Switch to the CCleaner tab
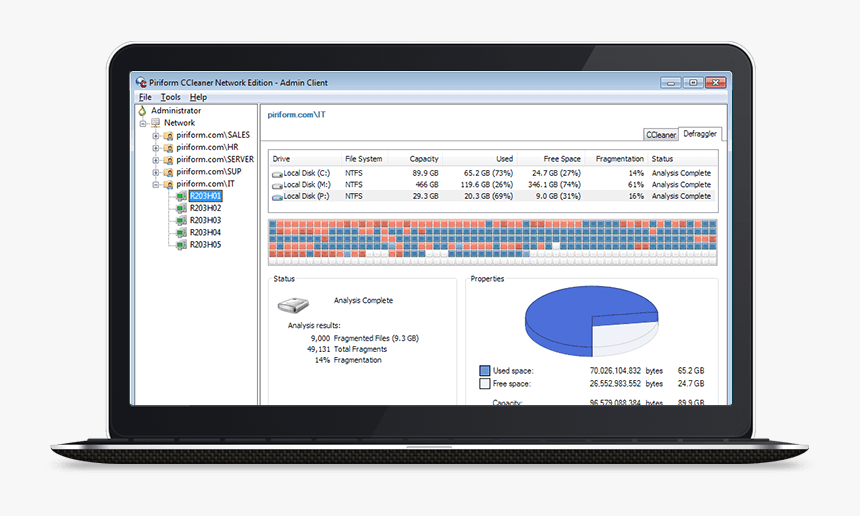Screen dimensions: 860x516 (x=661, y=134)
